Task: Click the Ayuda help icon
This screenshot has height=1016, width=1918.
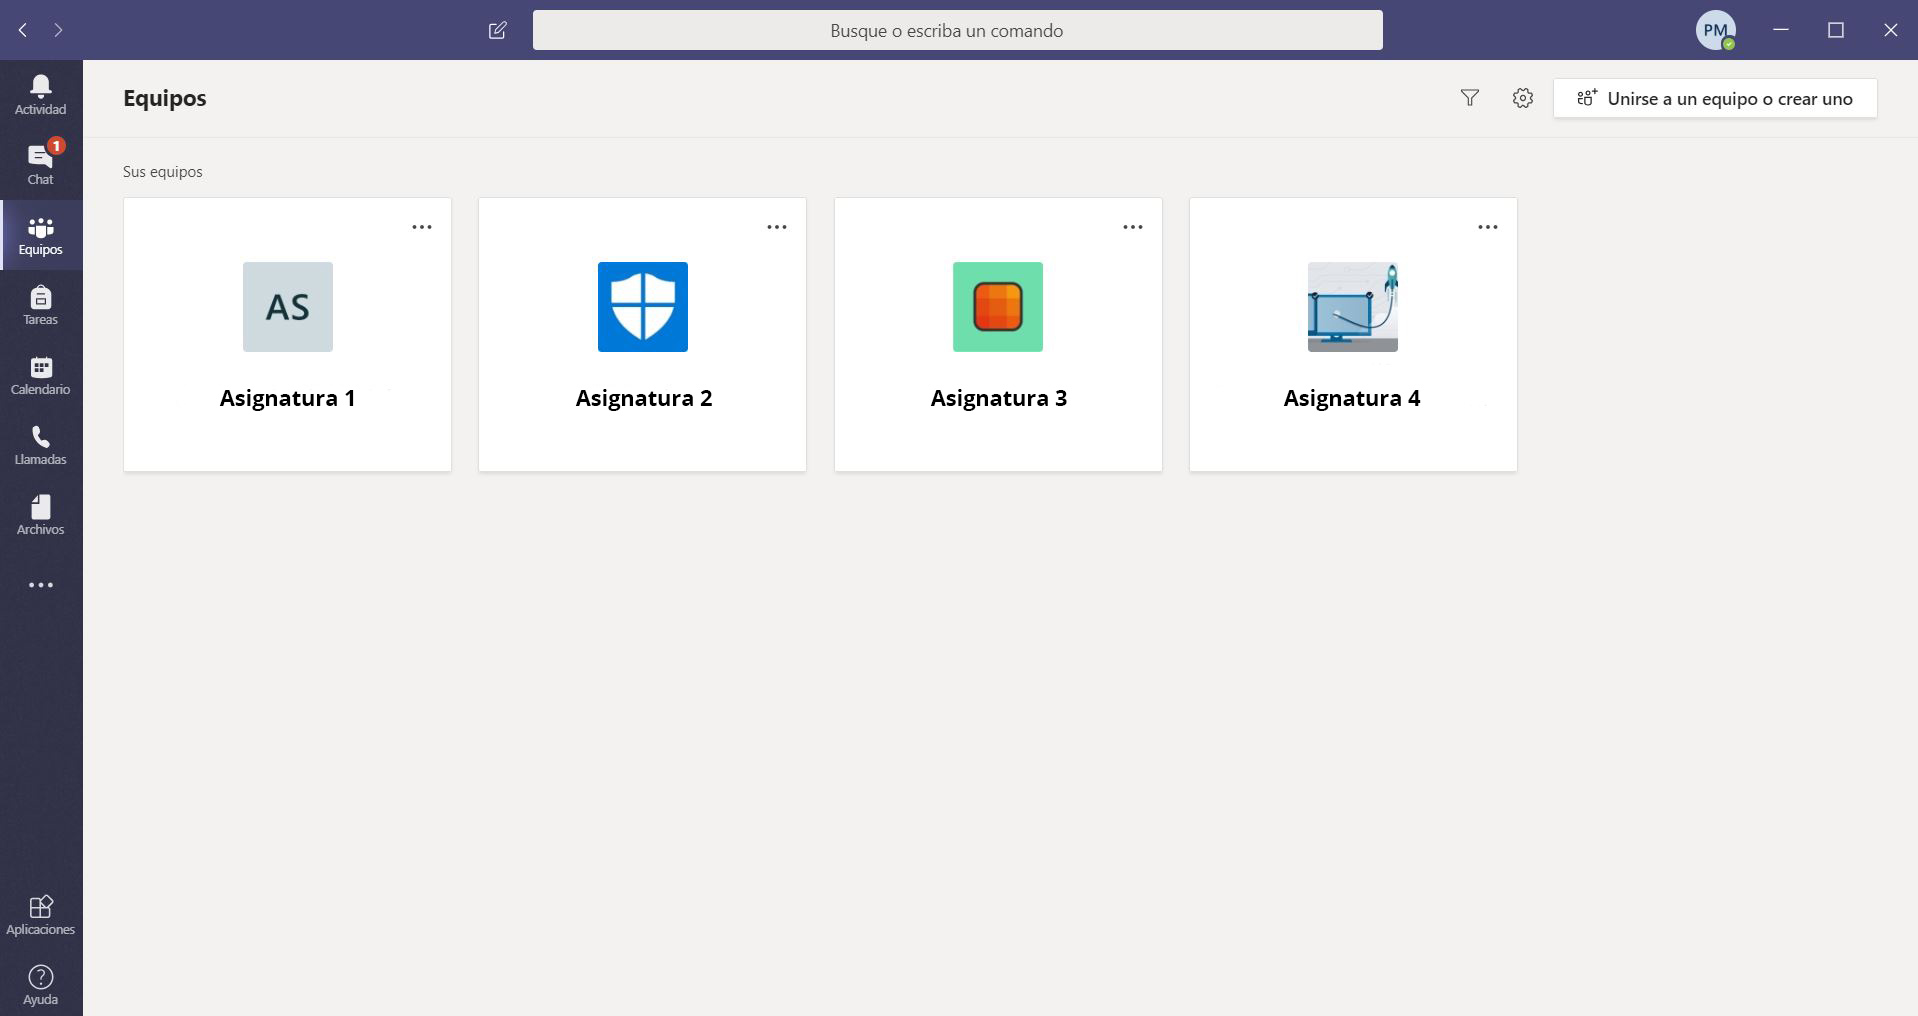Action: pos(40,985)
